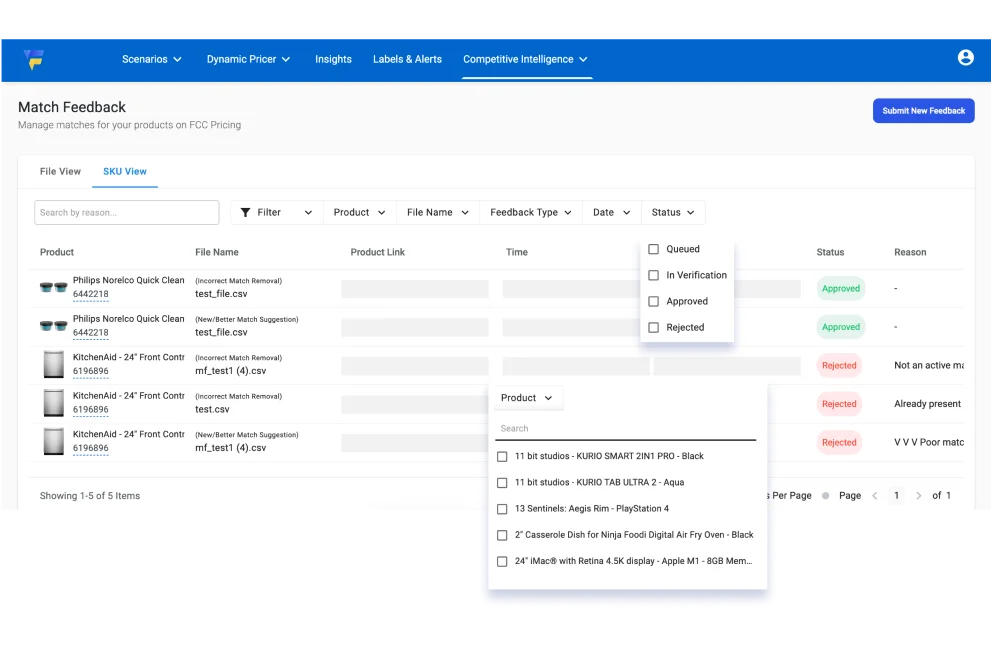The height and width of the screenshot is (648, 991).
Task: Open the Date filter dropdown
Action: [x=612, y=213]
